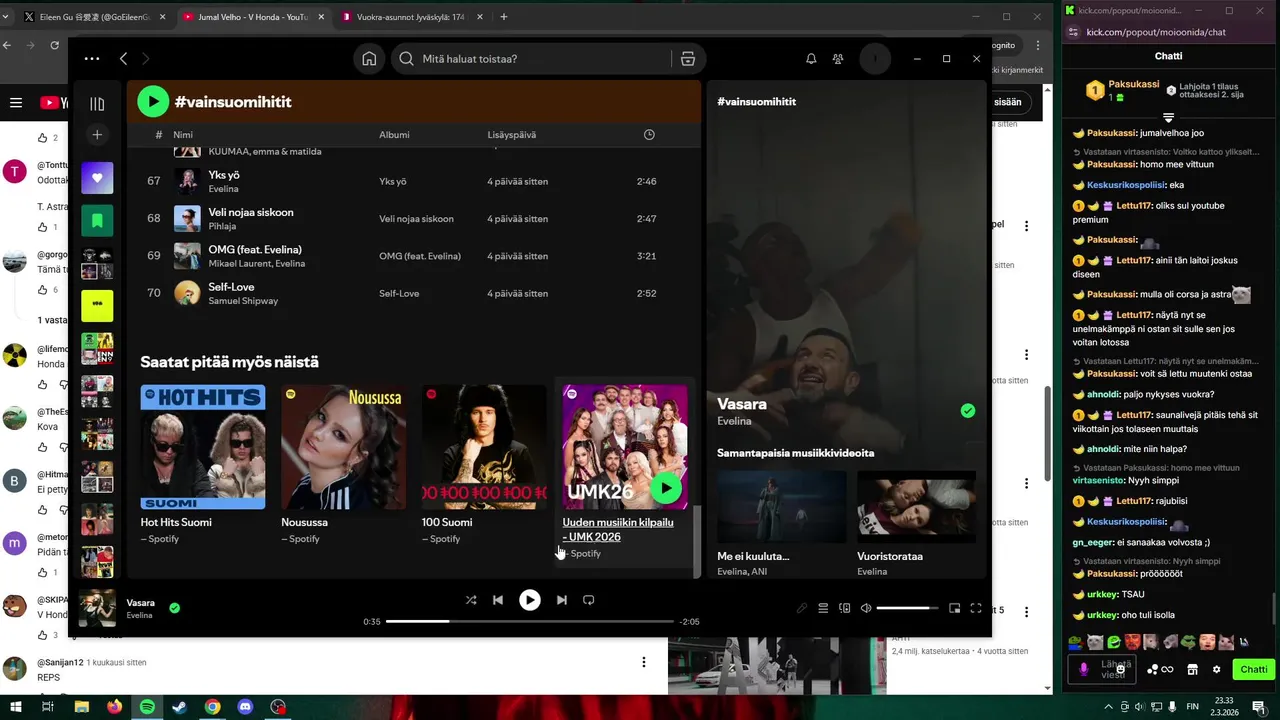Skip to the next track

click(x=562, y=600)
